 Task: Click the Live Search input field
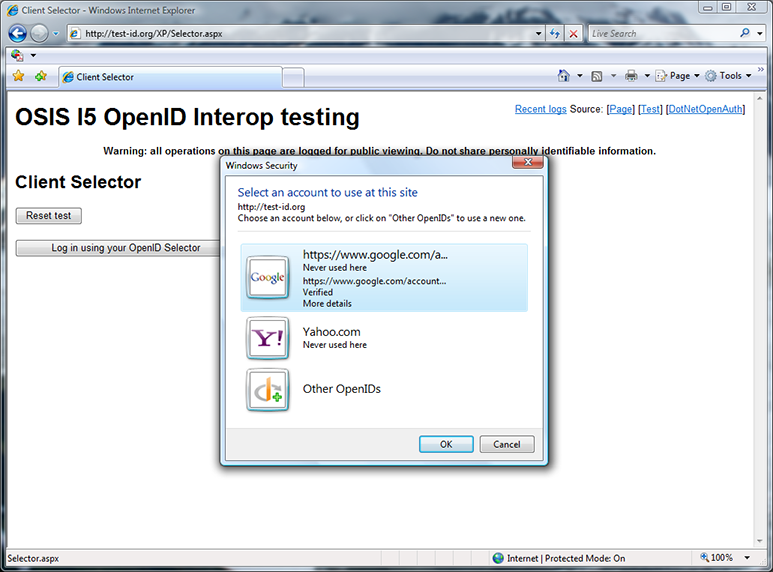(x=660, y=33)
